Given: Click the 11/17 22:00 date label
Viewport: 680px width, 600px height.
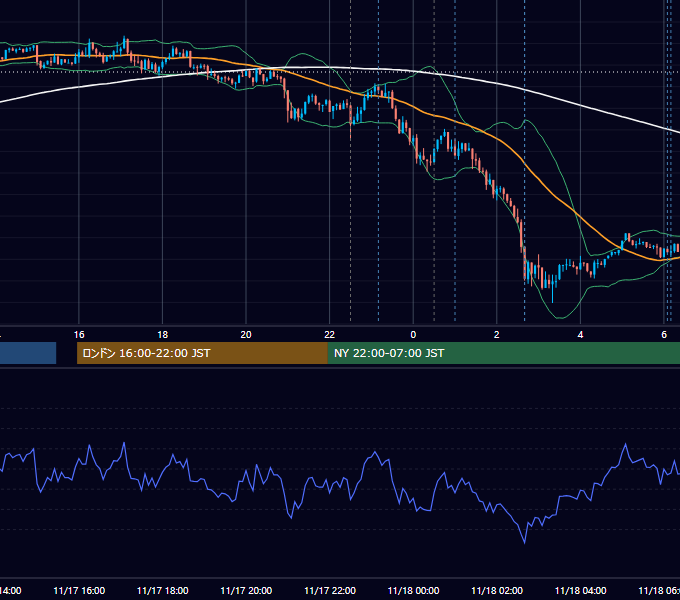Looking at the screenshot, I should tap(330, 590).
